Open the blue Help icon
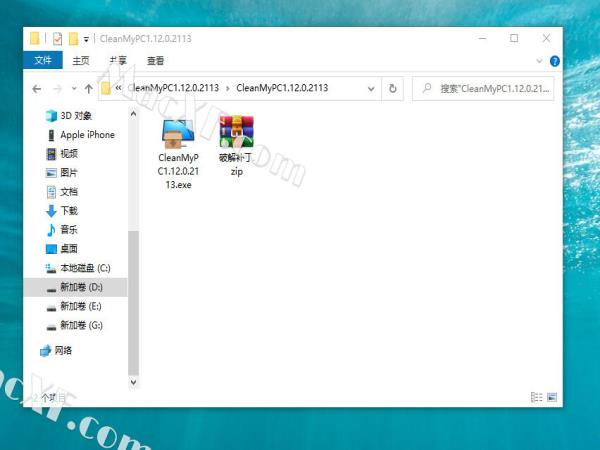The width and height of the screenshot is (600, 450). coord(554,61)
